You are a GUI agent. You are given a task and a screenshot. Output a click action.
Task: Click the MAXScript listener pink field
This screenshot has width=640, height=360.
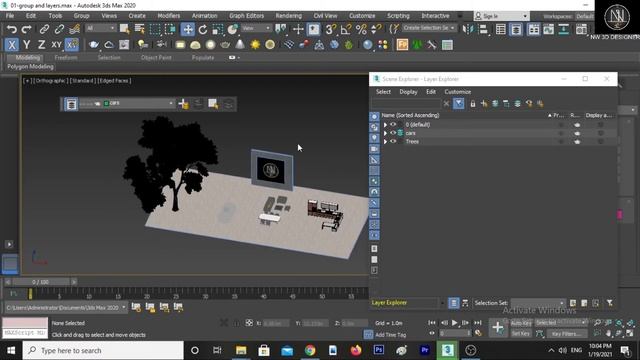click(x=25, y=323)
